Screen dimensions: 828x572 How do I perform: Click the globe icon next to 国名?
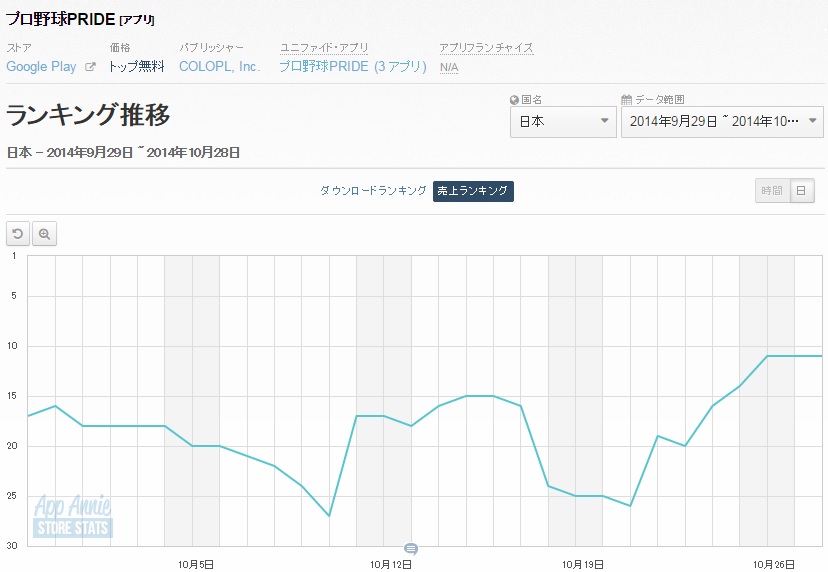514,99
